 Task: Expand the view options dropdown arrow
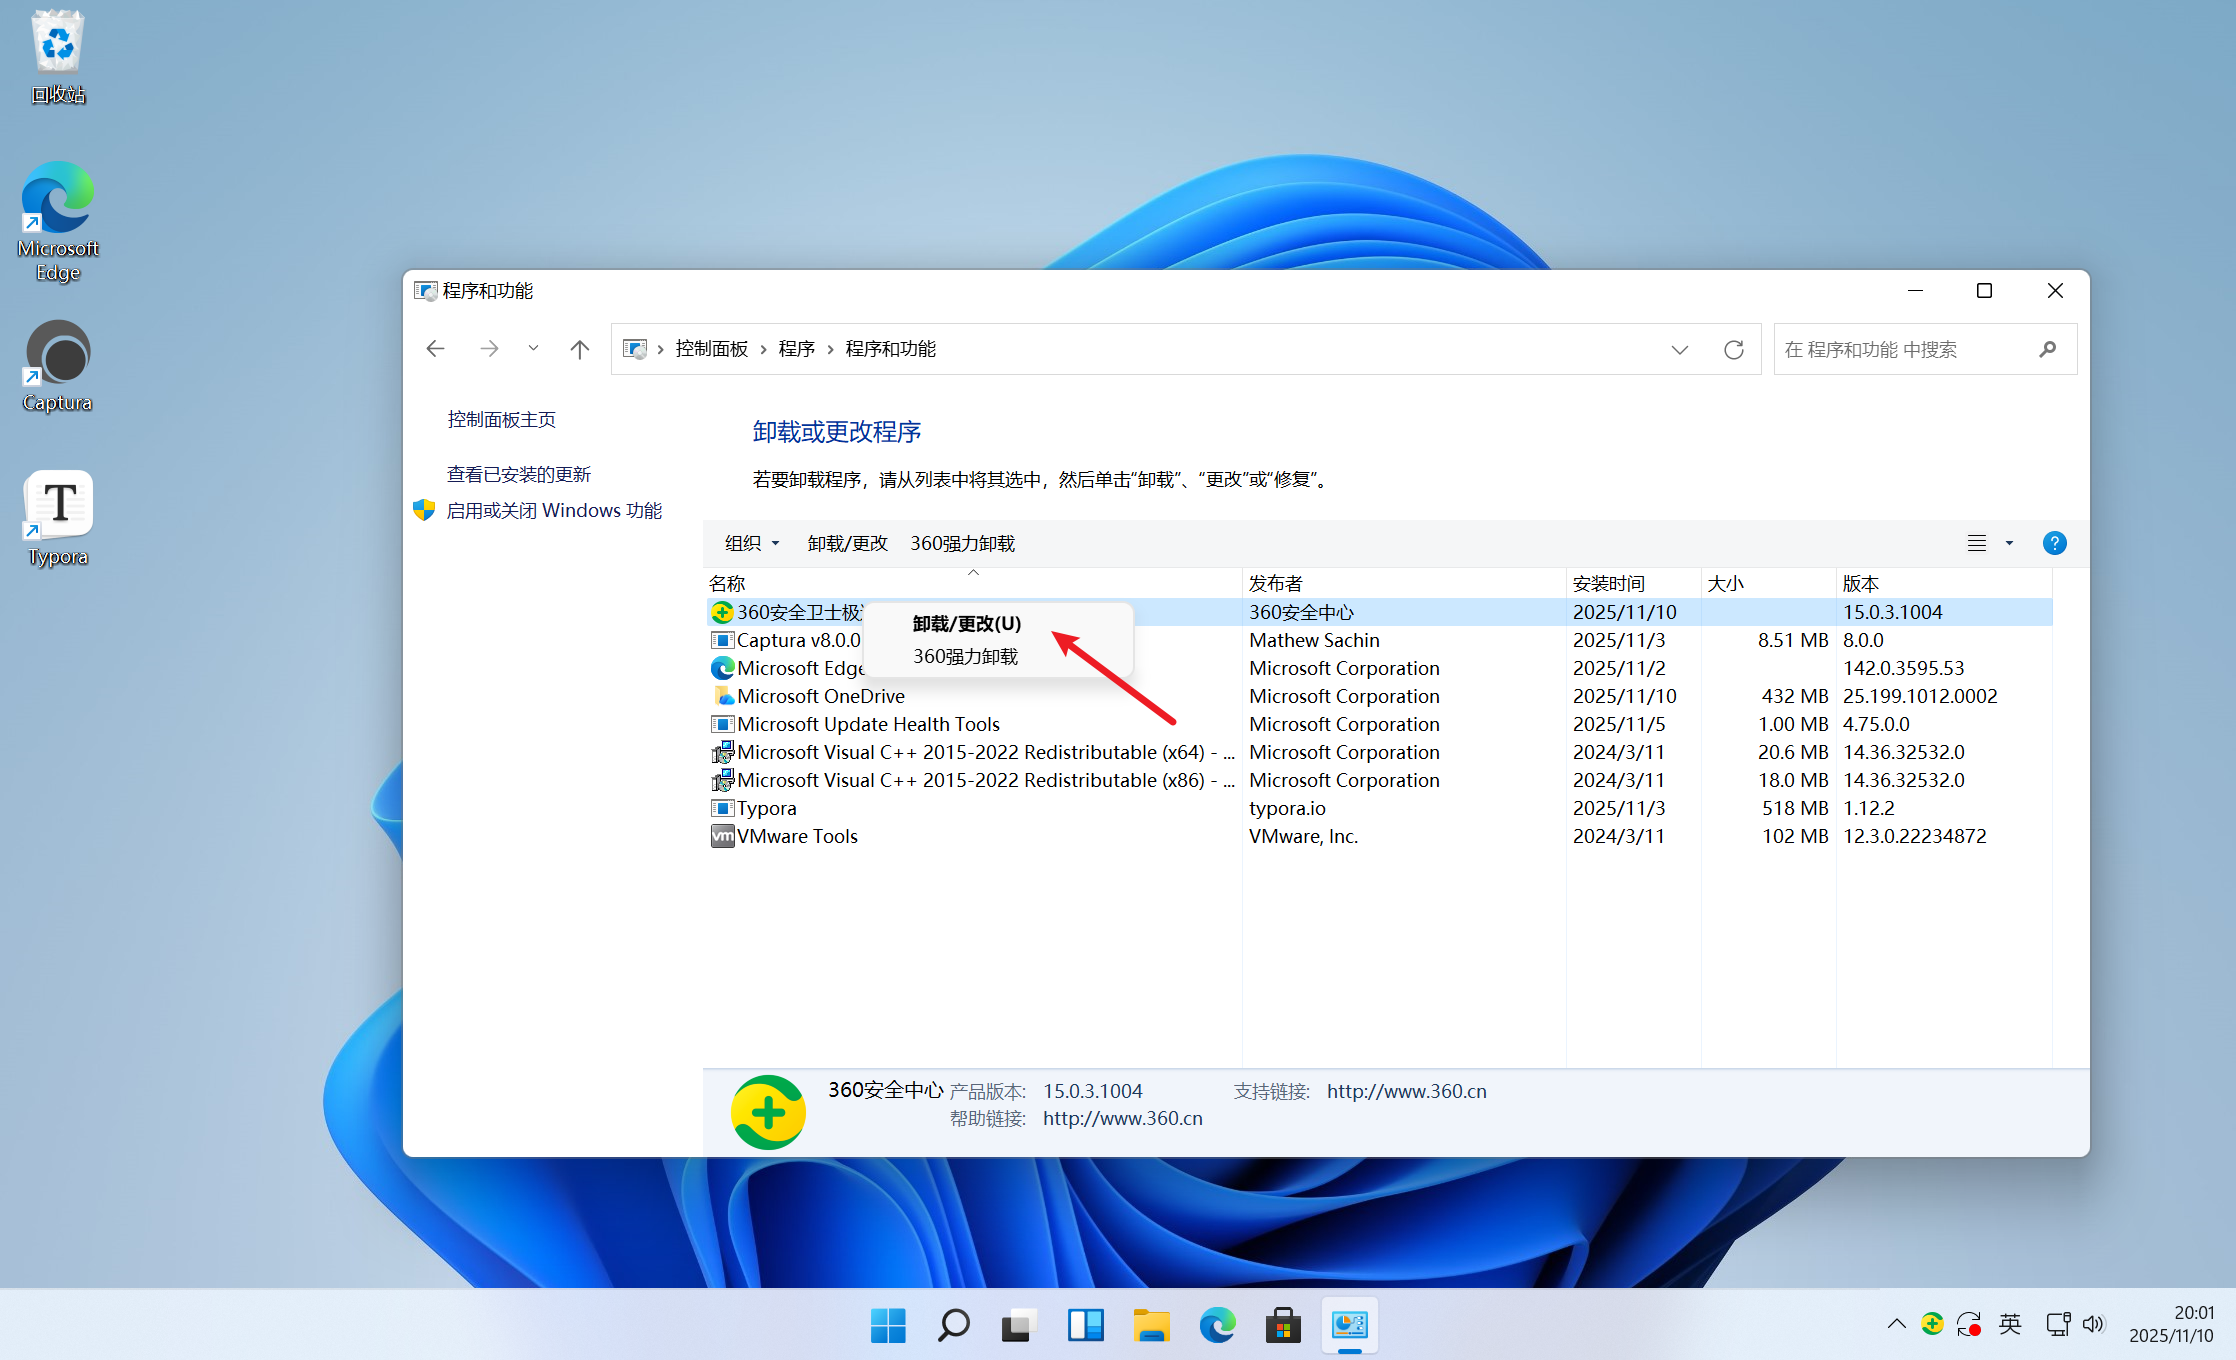click(x=2009, y=543)
